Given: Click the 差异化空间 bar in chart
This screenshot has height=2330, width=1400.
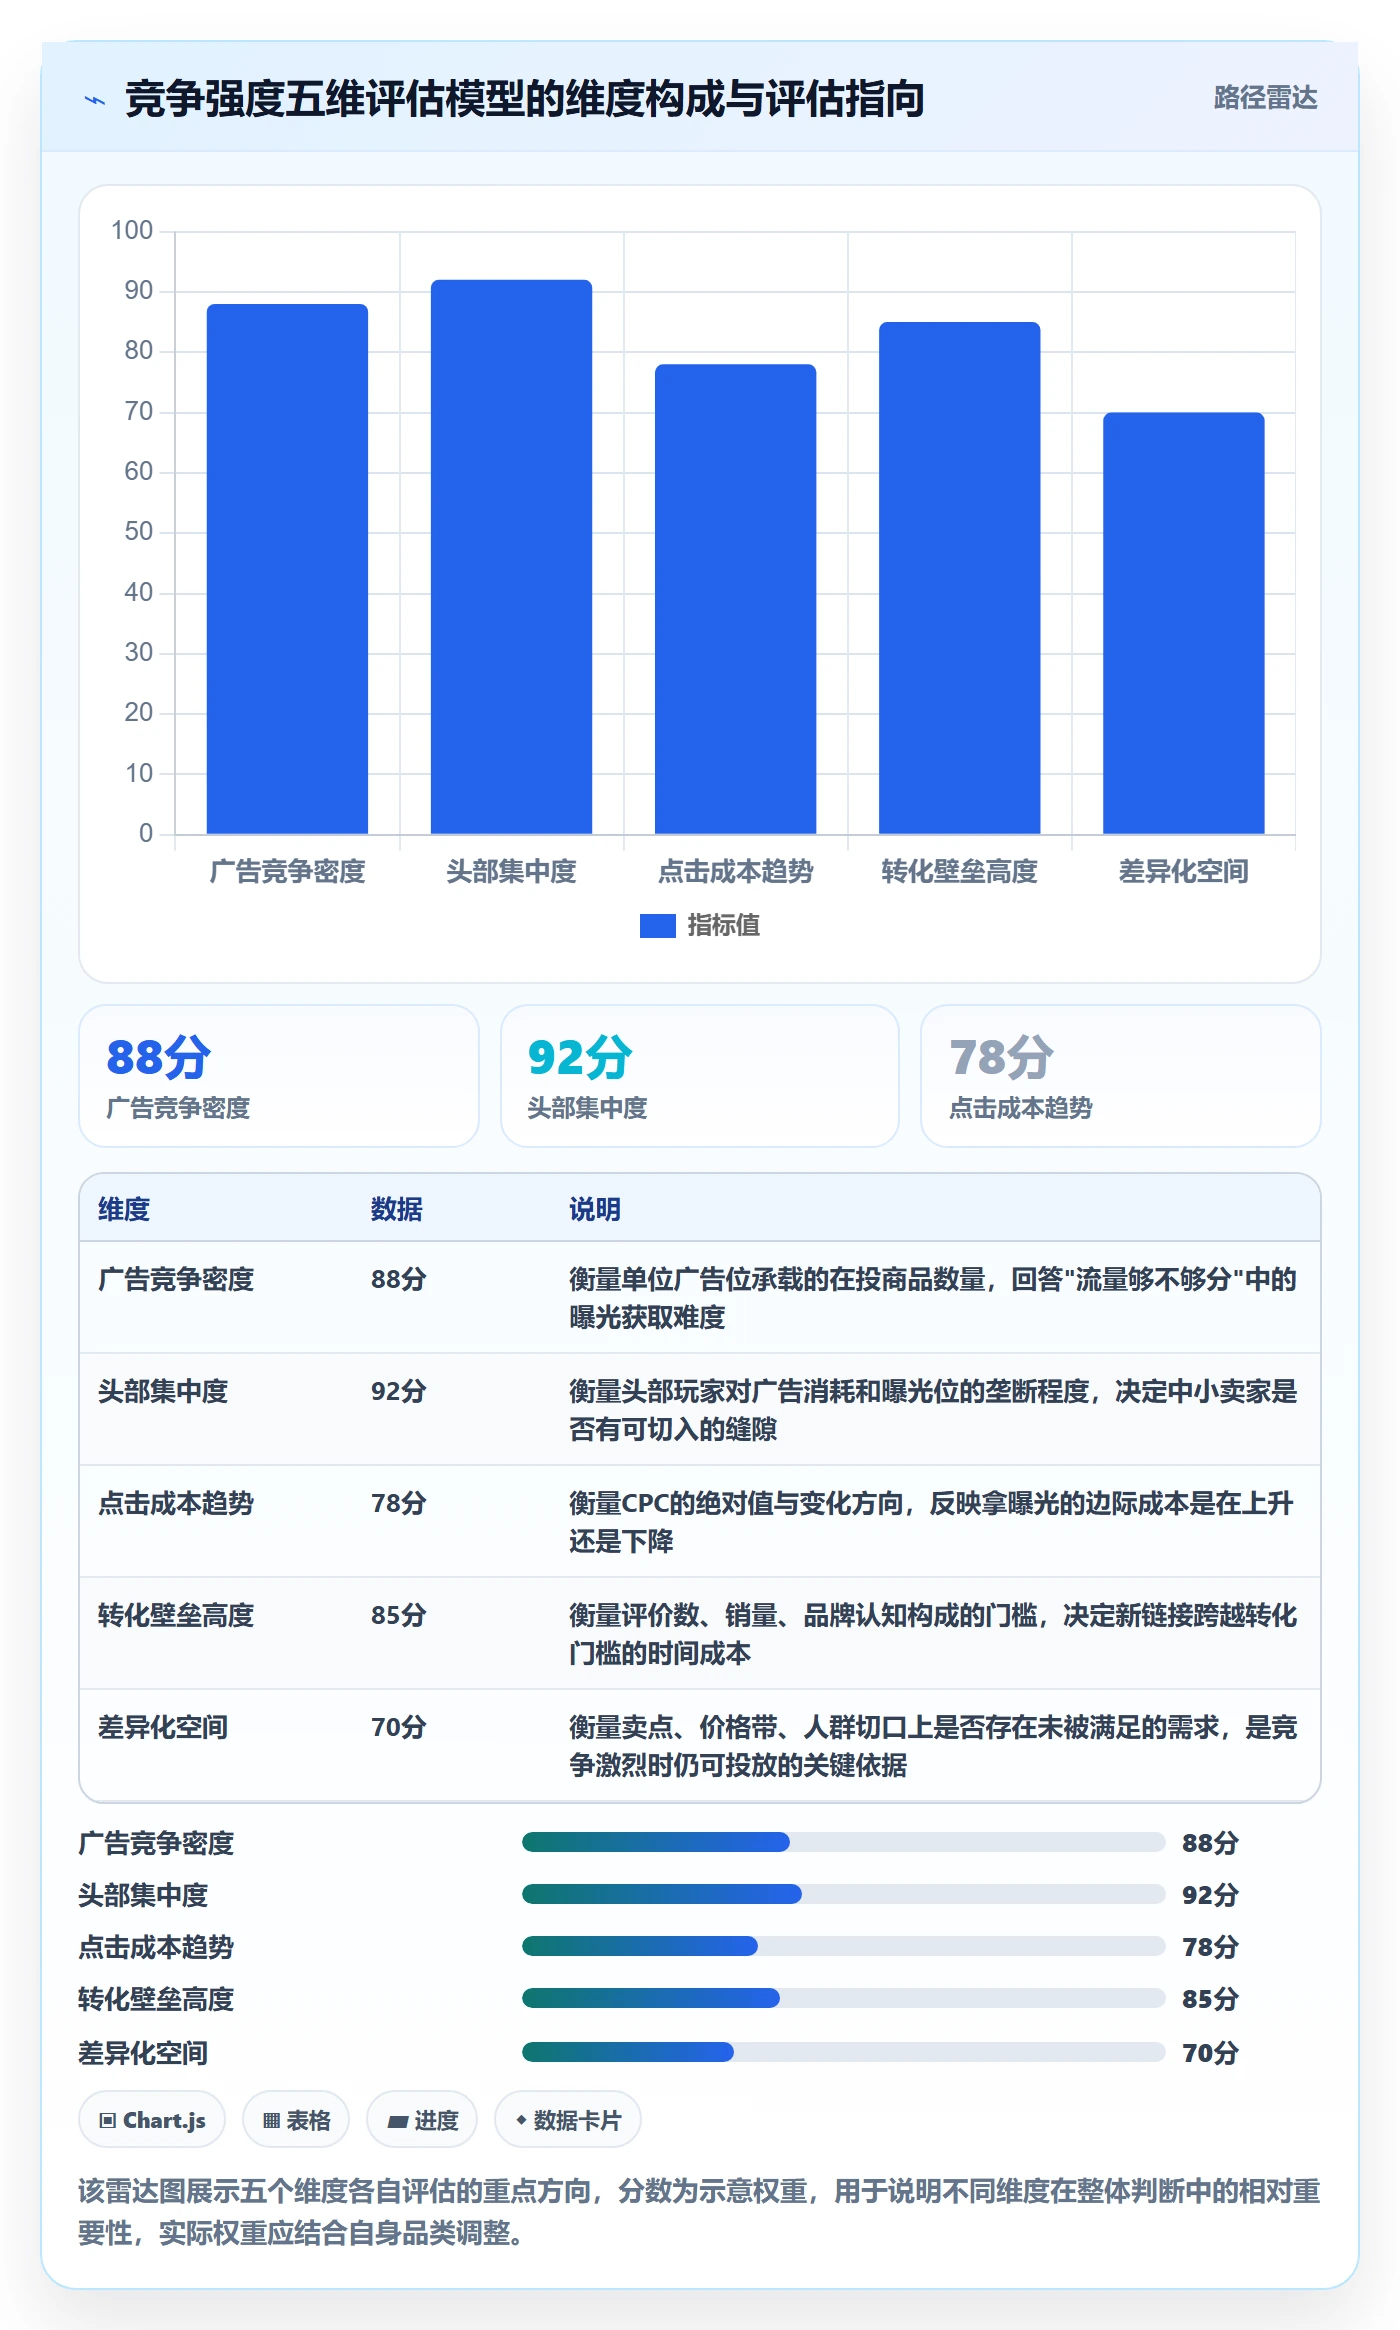Looking at the screenshot, I should [x=1183, y=623].
